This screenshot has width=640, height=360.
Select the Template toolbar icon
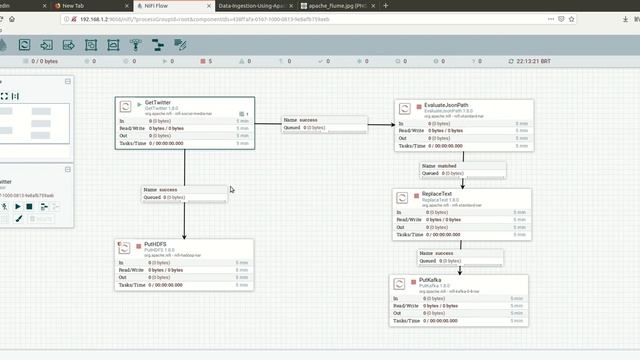point(158,45)
